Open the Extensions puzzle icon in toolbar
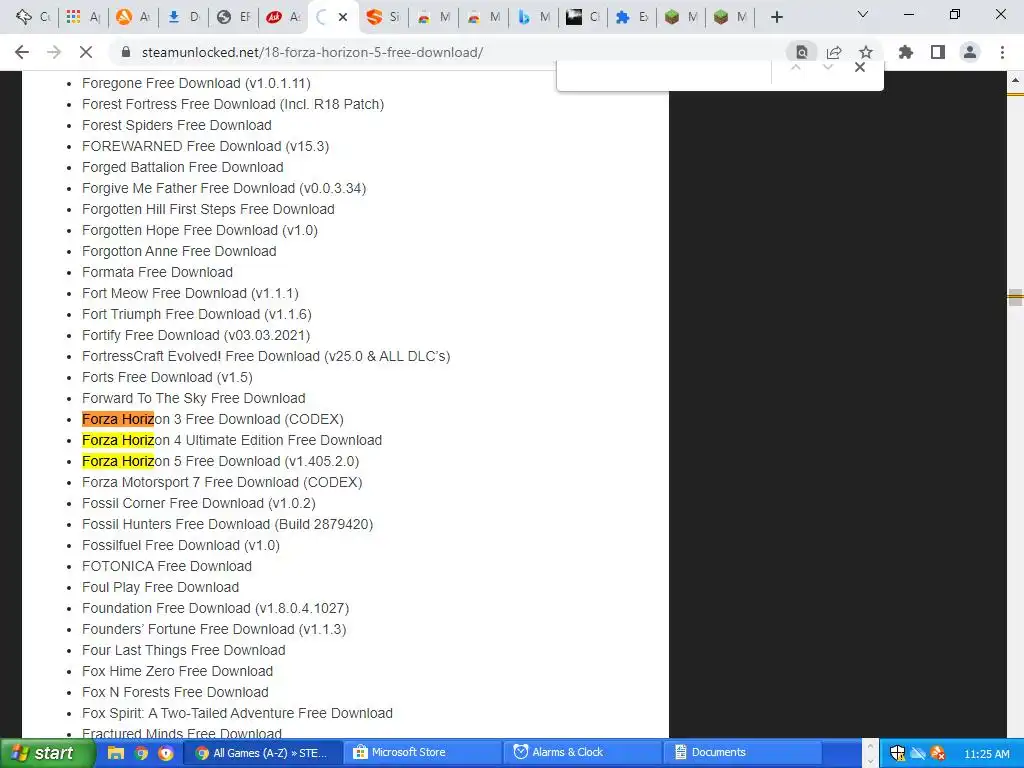This screenshot has width=1024, height=768. pos(905,52)
